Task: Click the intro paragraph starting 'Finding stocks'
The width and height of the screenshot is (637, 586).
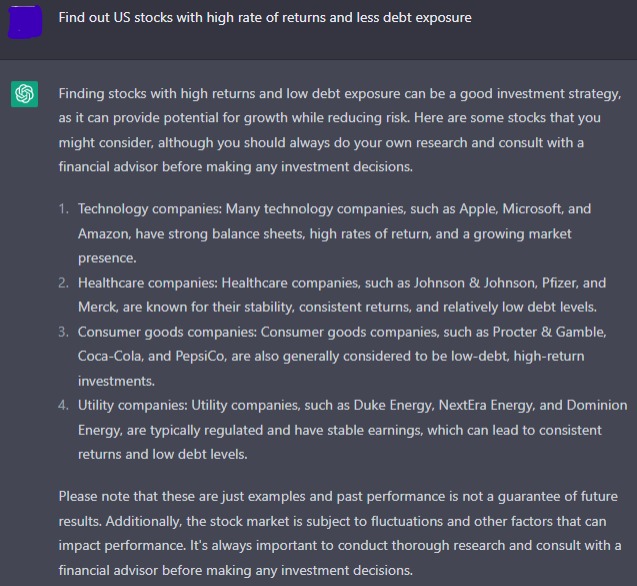Action: pyautogui.click(x=340, y=130)
